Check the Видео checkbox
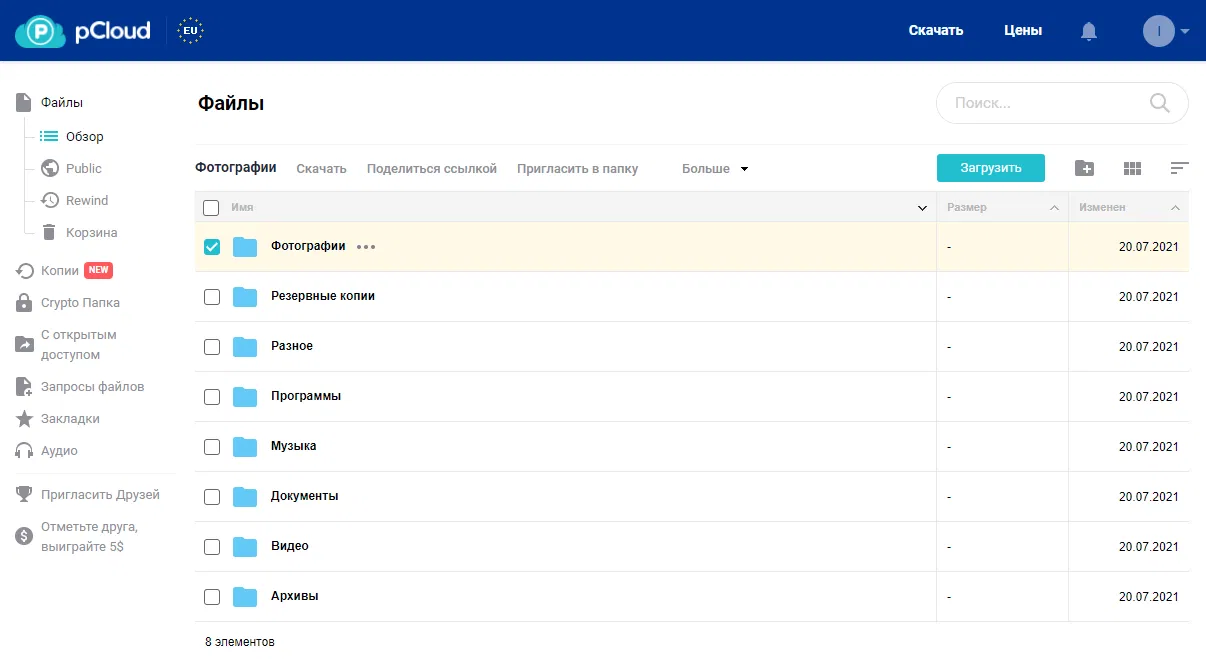Viewport: 1206px width, 659px height. pyautogui.click(x=212, y=547)
